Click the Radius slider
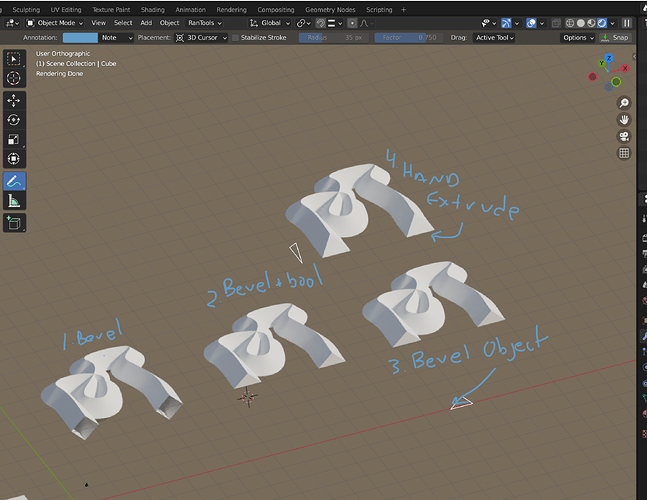Viewport: 647px width, 500px height. coord(335,38)
